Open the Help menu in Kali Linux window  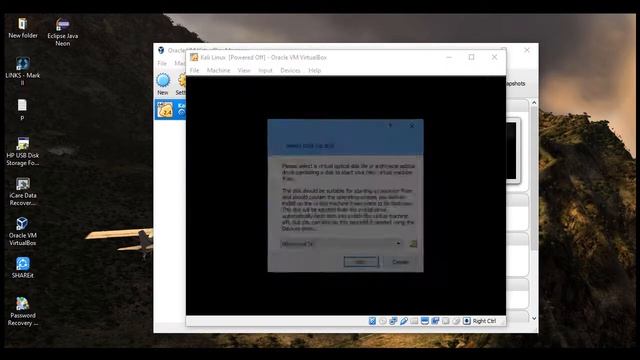click(x=314, y=70)
